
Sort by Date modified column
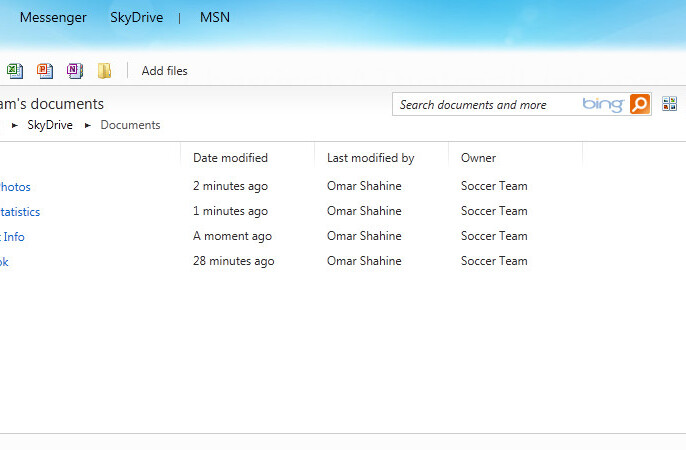point(230,158)
